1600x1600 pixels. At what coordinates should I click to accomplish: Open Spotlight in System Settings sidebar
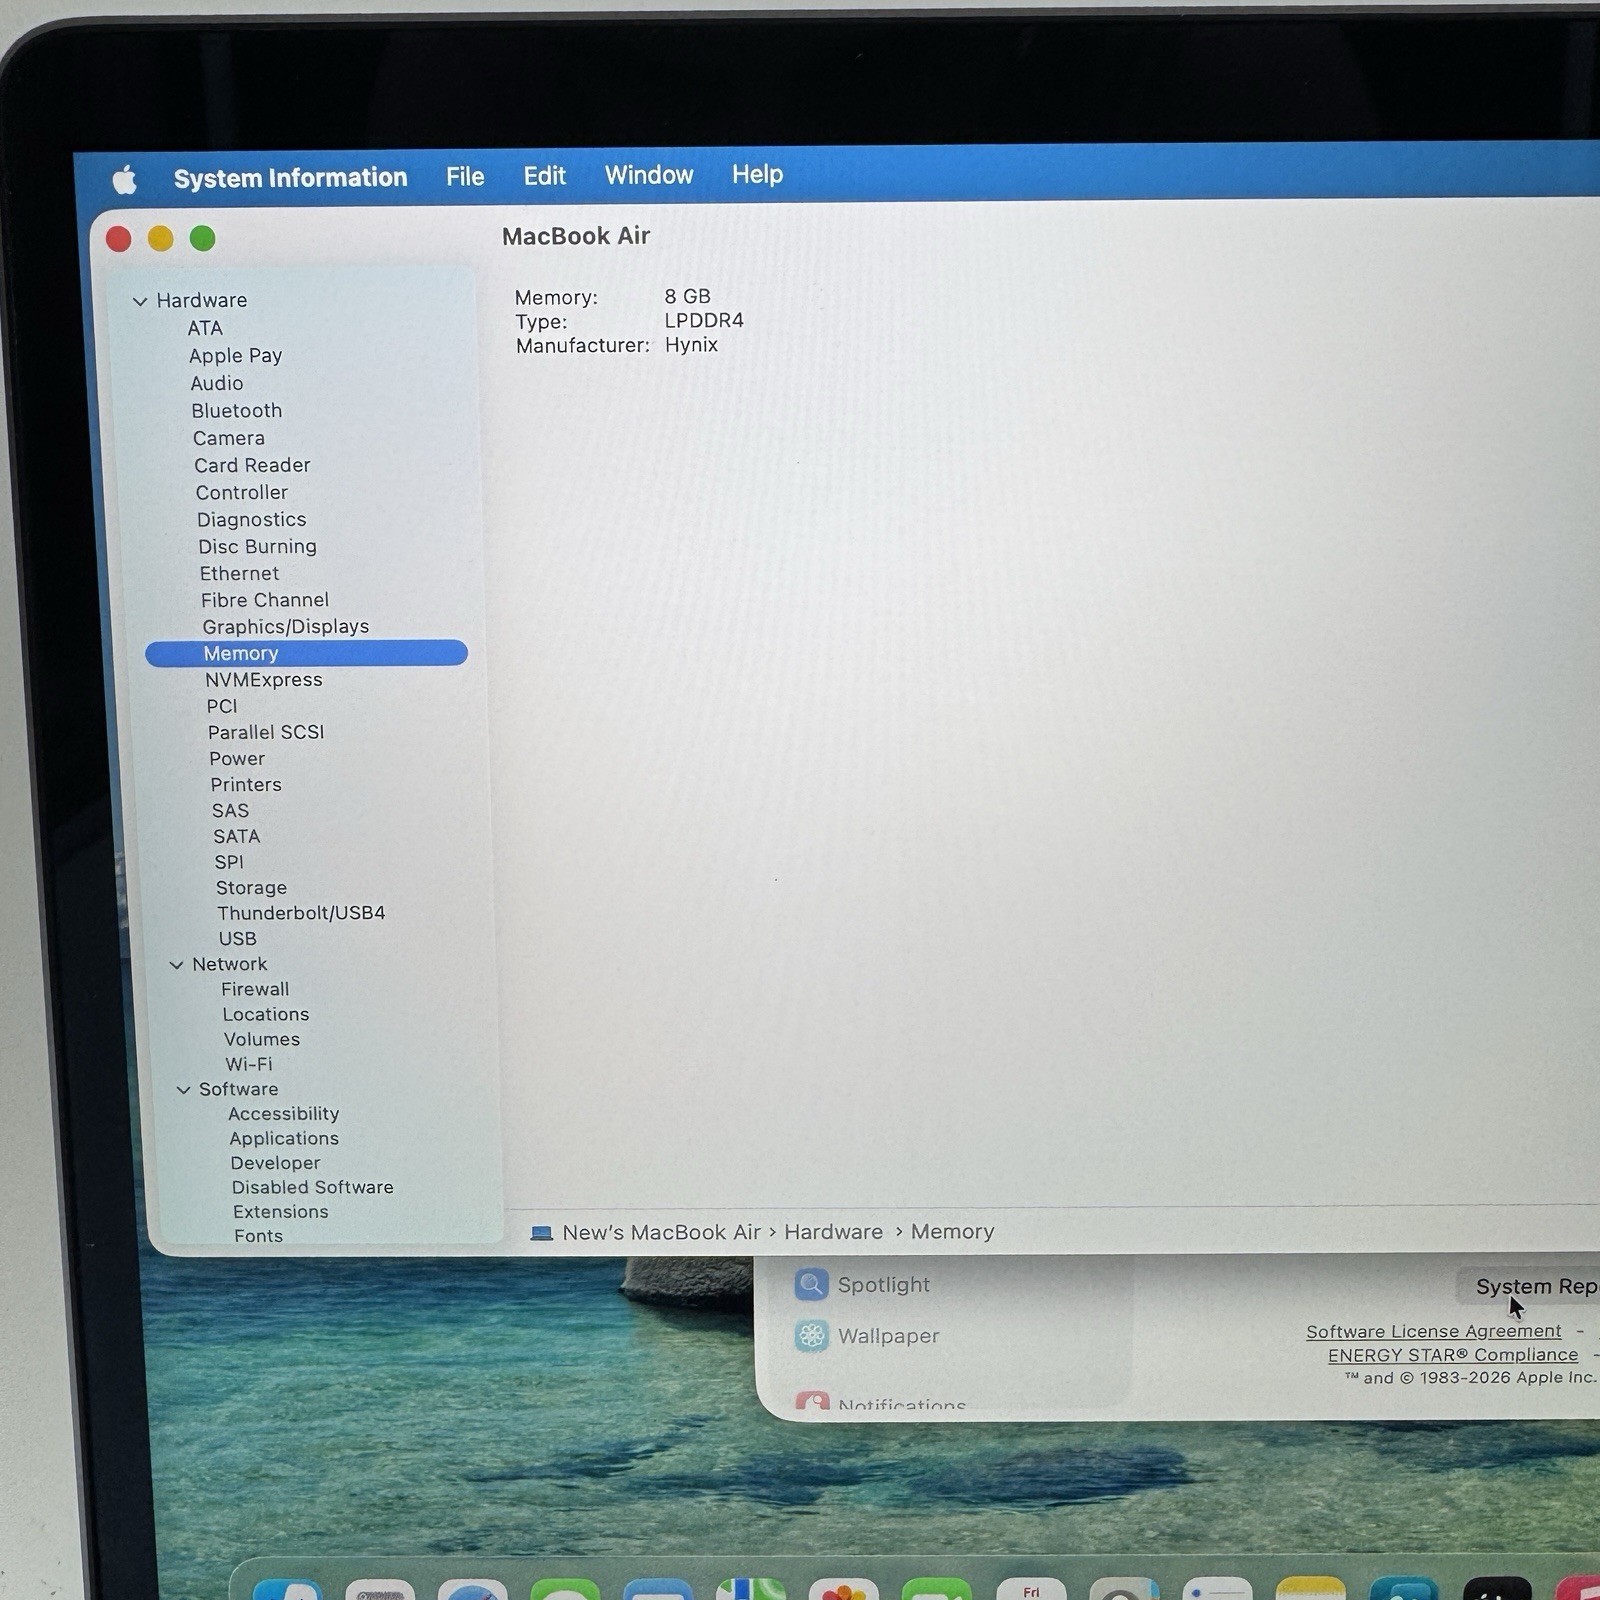[863, 1285]
